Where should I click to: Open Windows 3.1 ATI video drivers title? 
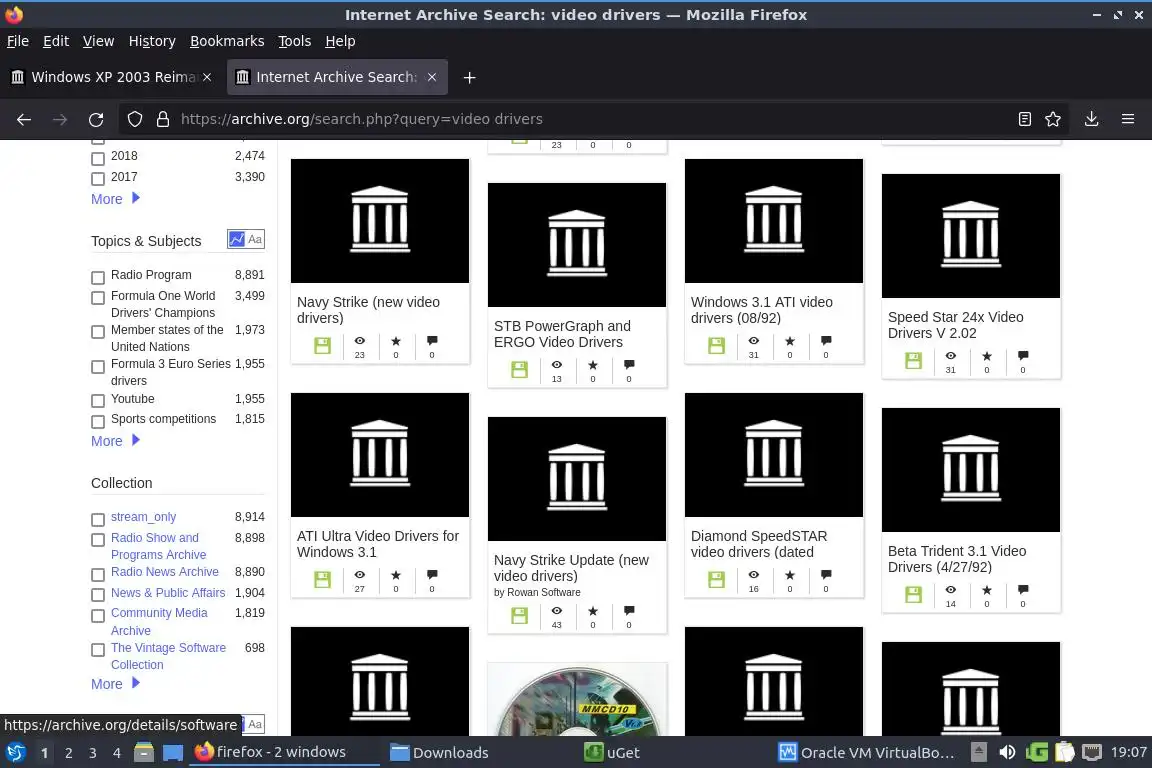pos(761,309)
